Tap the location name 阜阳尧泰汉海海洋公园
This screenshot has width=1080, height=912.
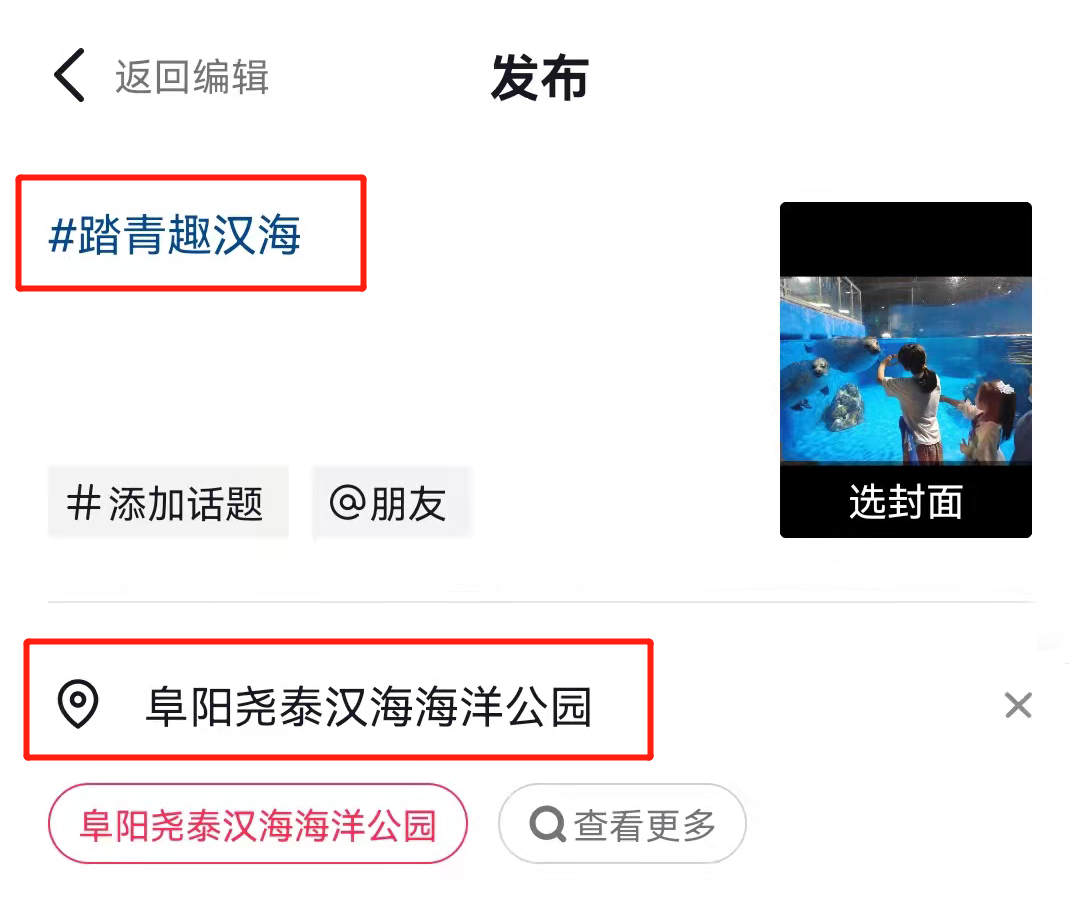[x=368, y=707]
